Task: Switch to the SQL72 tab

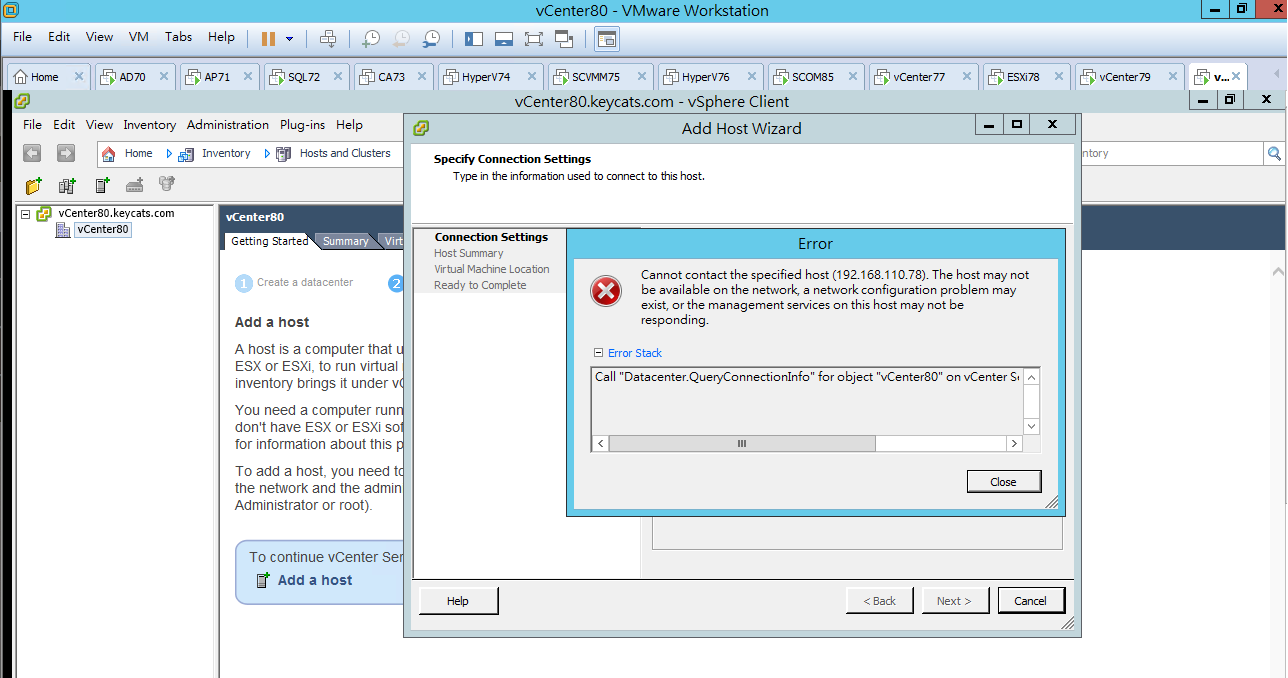Action: (304, 77)
